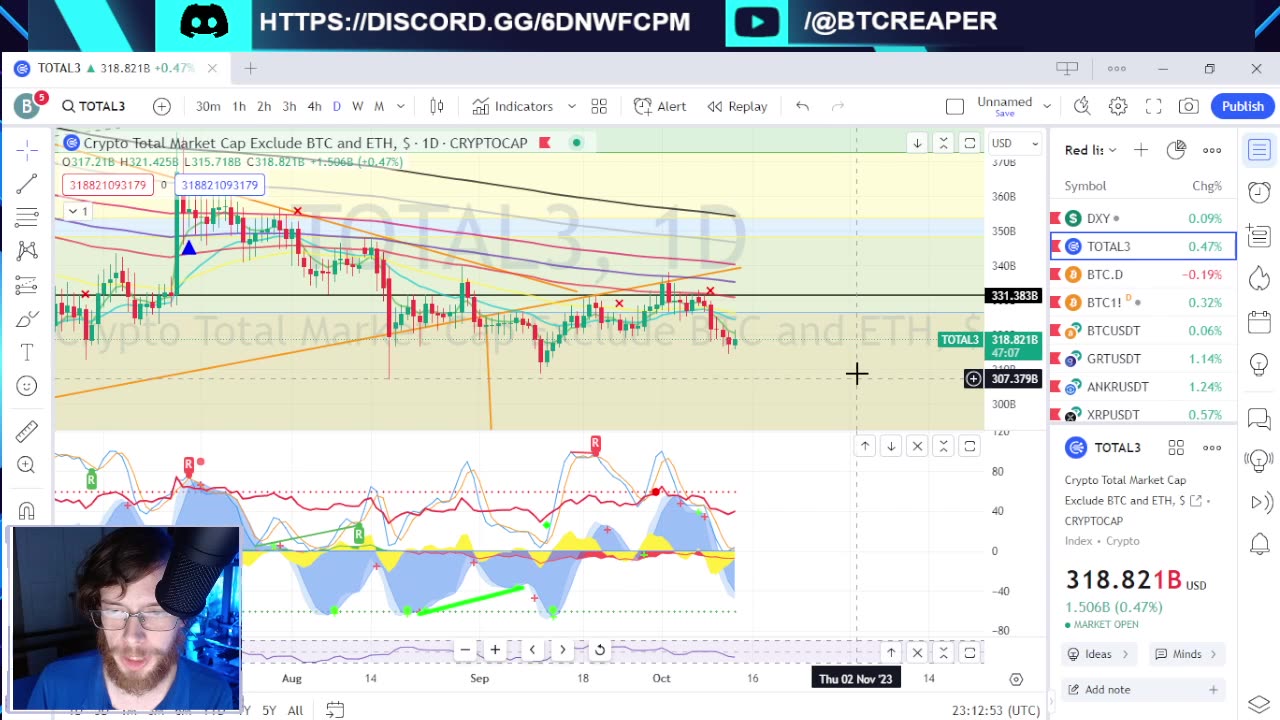Viewport: 1280px width, 720px height.
Task: Open quick search lightning icon
Action: point(1082,106)
